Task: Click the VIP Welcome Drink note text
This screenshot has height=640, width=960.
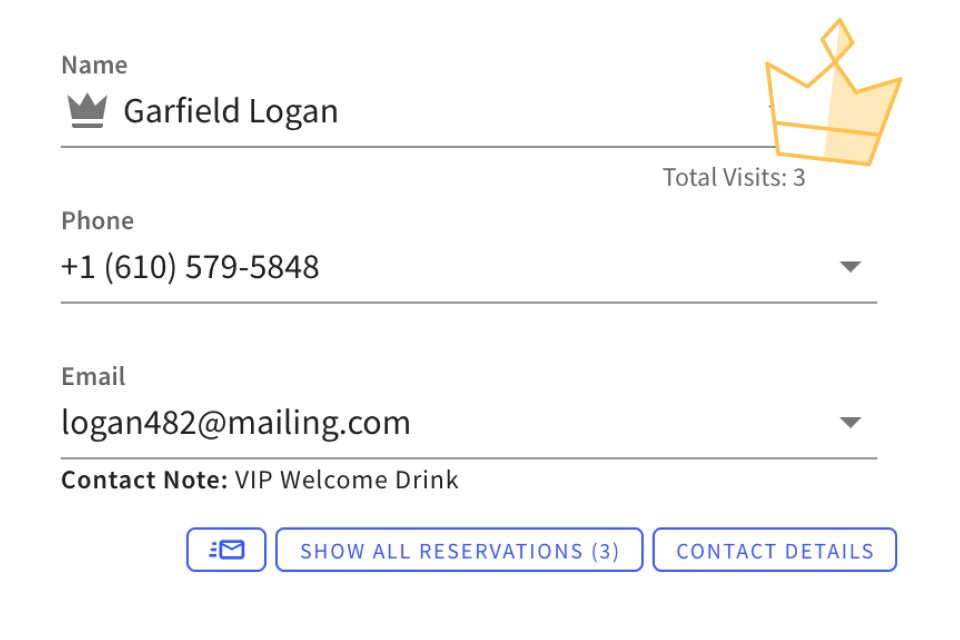Action: click(x=346, y=480)
